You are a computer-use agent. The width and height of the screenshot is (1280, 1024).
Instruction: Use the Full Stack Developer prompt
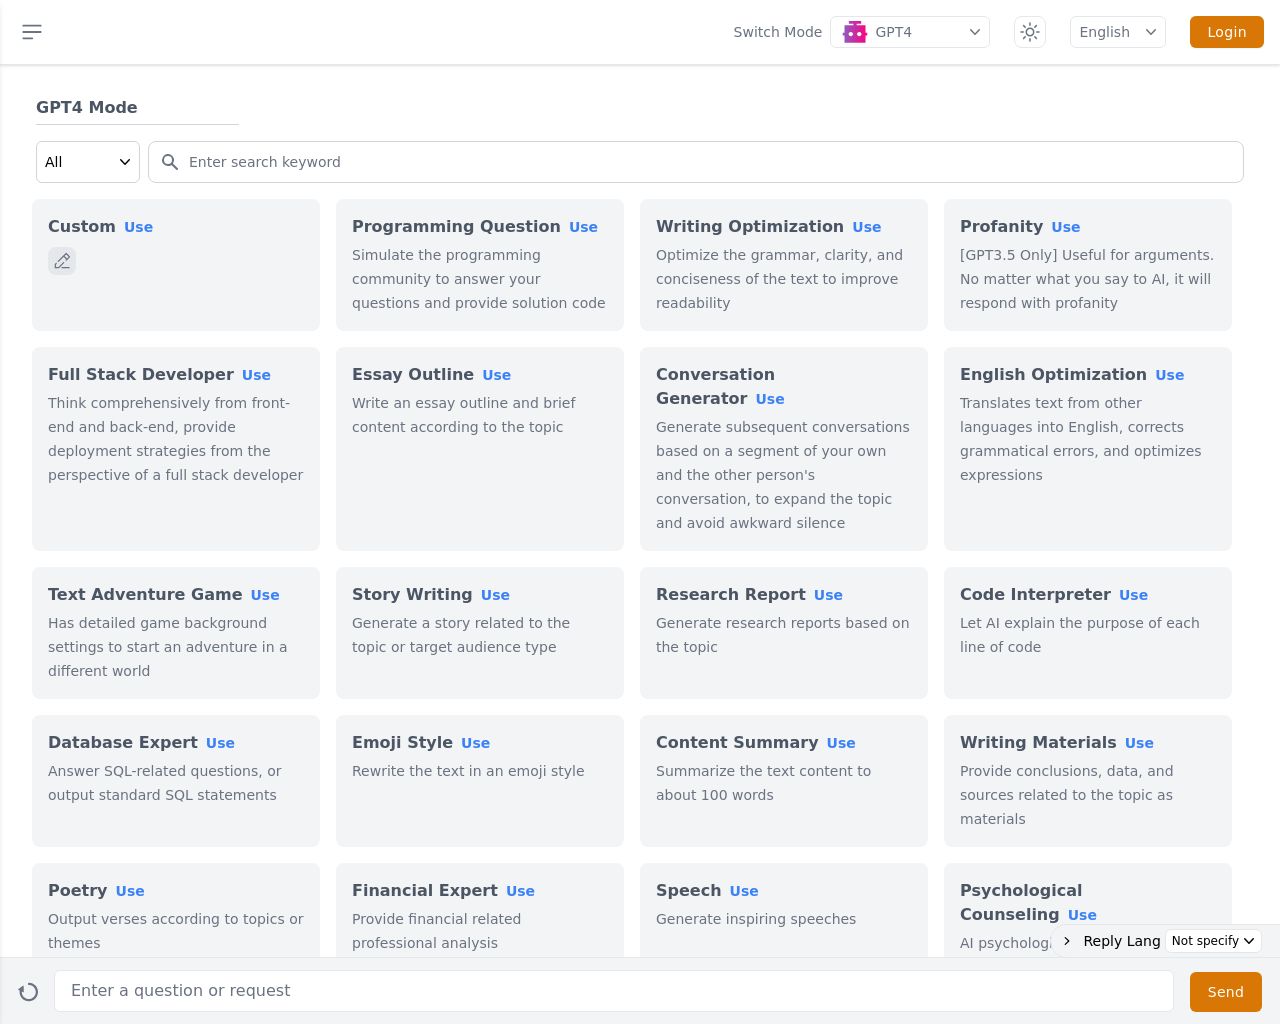[257, 375]
